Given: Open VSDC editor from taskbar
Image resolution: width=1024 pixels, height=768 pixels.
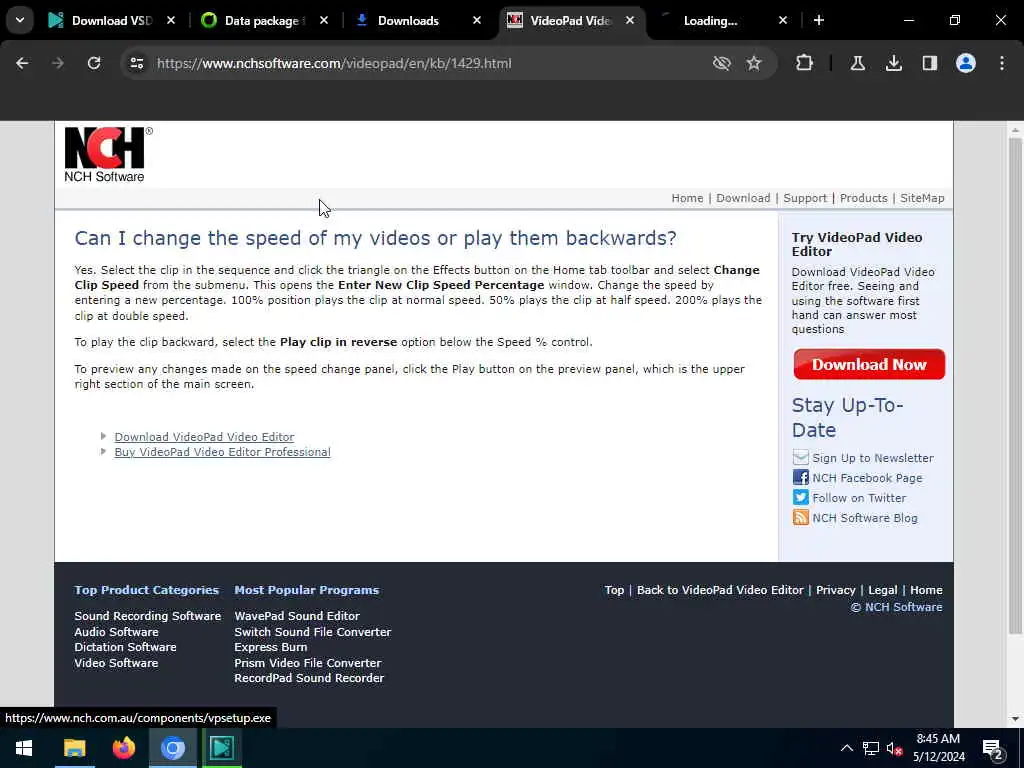Looking at the screenshot, I should [221, 748].
